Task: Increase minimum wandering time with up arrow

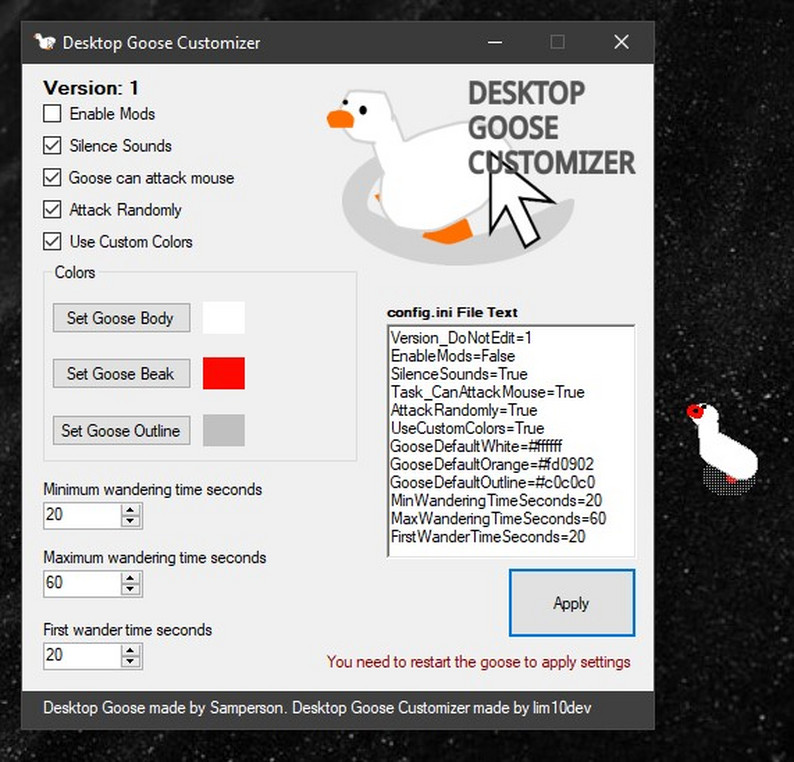Action: pyautogui.click(x=131, y=510)
